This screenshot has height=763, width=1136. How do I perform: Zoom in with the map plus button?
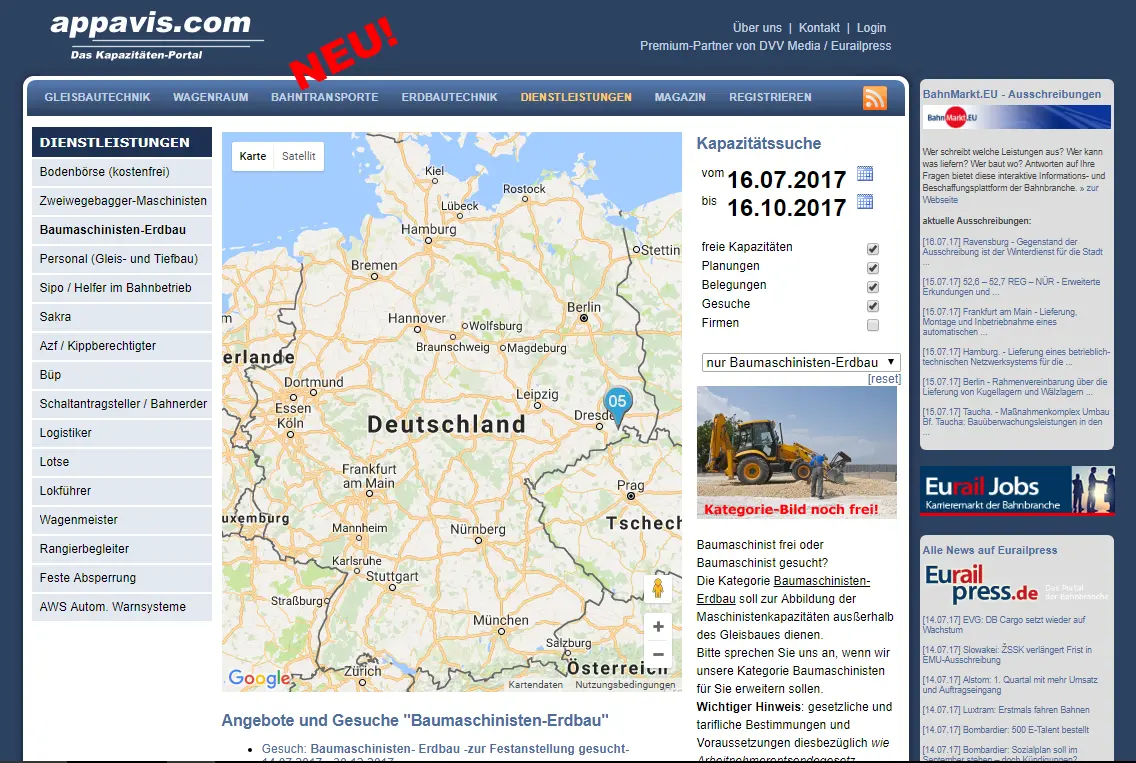tap(658, 627)
